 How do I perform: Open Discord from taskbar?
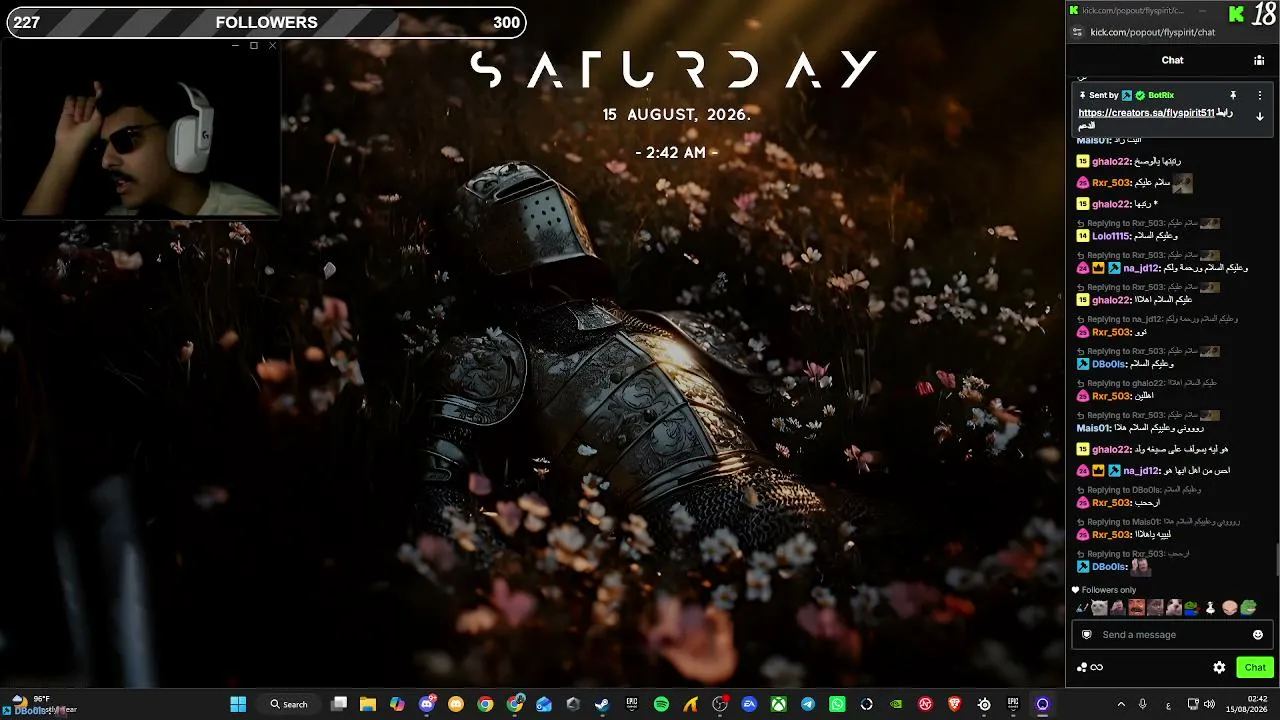point(427,704)
